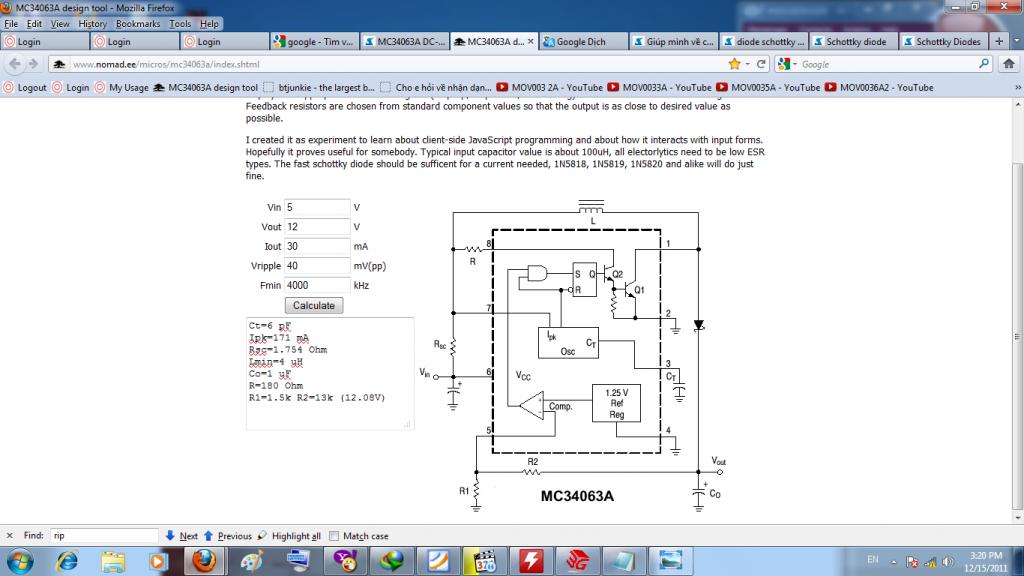Viewport: 1024px width, 576px height.
Task: Switch to the Google Dịch tab
Action: (x=584, y=41)
